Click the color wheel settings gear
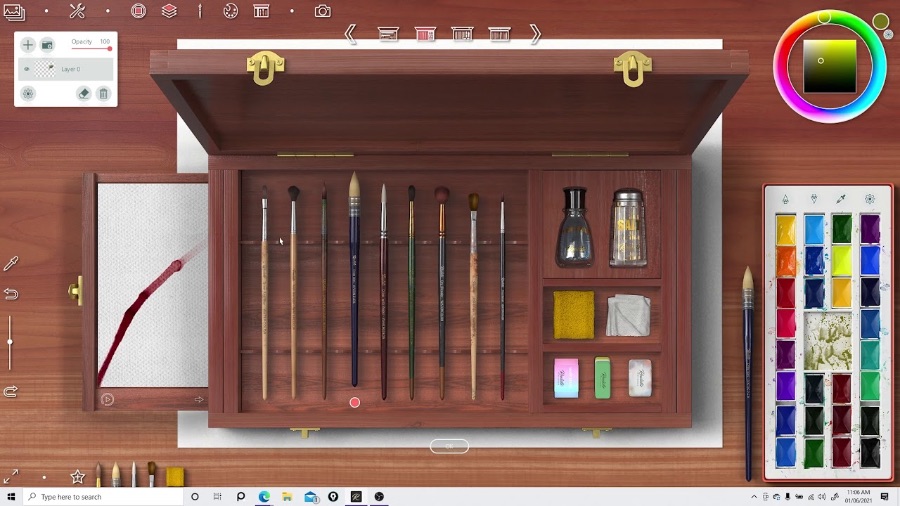This screenshot has width=900, height=506. click(888, 35)
